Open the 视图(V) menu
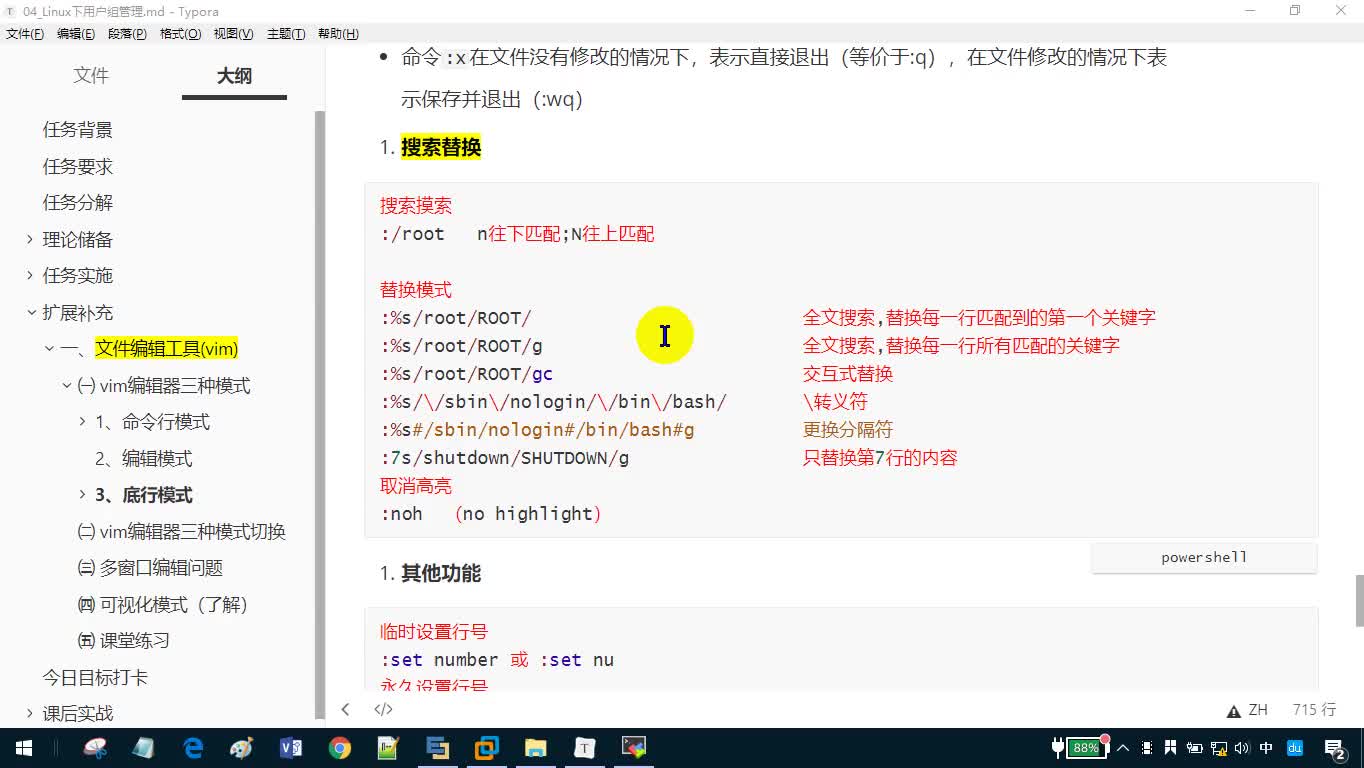The height and width of the screenshot is (768, 1364). (x=233, y=34)
